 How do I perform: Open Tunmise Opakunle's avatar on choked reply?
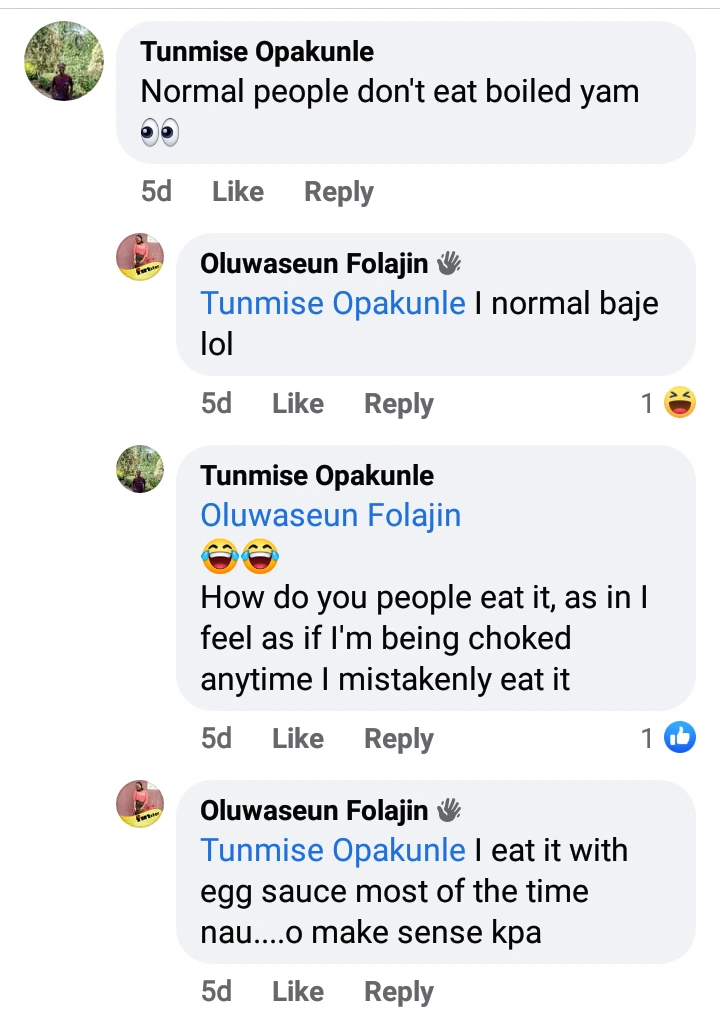click(x=140, y=469)
